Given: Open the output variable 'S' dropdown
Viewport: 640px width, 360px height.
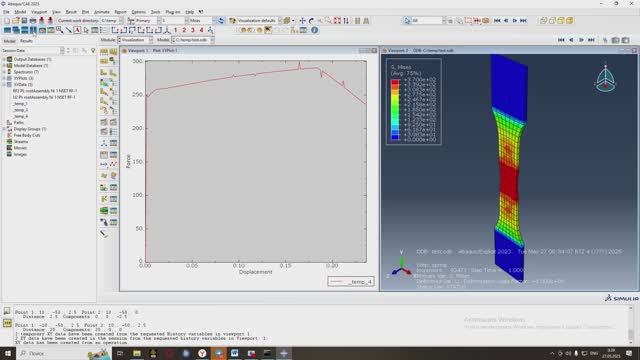Looking at the screenshot, I should tap(175, 20).
